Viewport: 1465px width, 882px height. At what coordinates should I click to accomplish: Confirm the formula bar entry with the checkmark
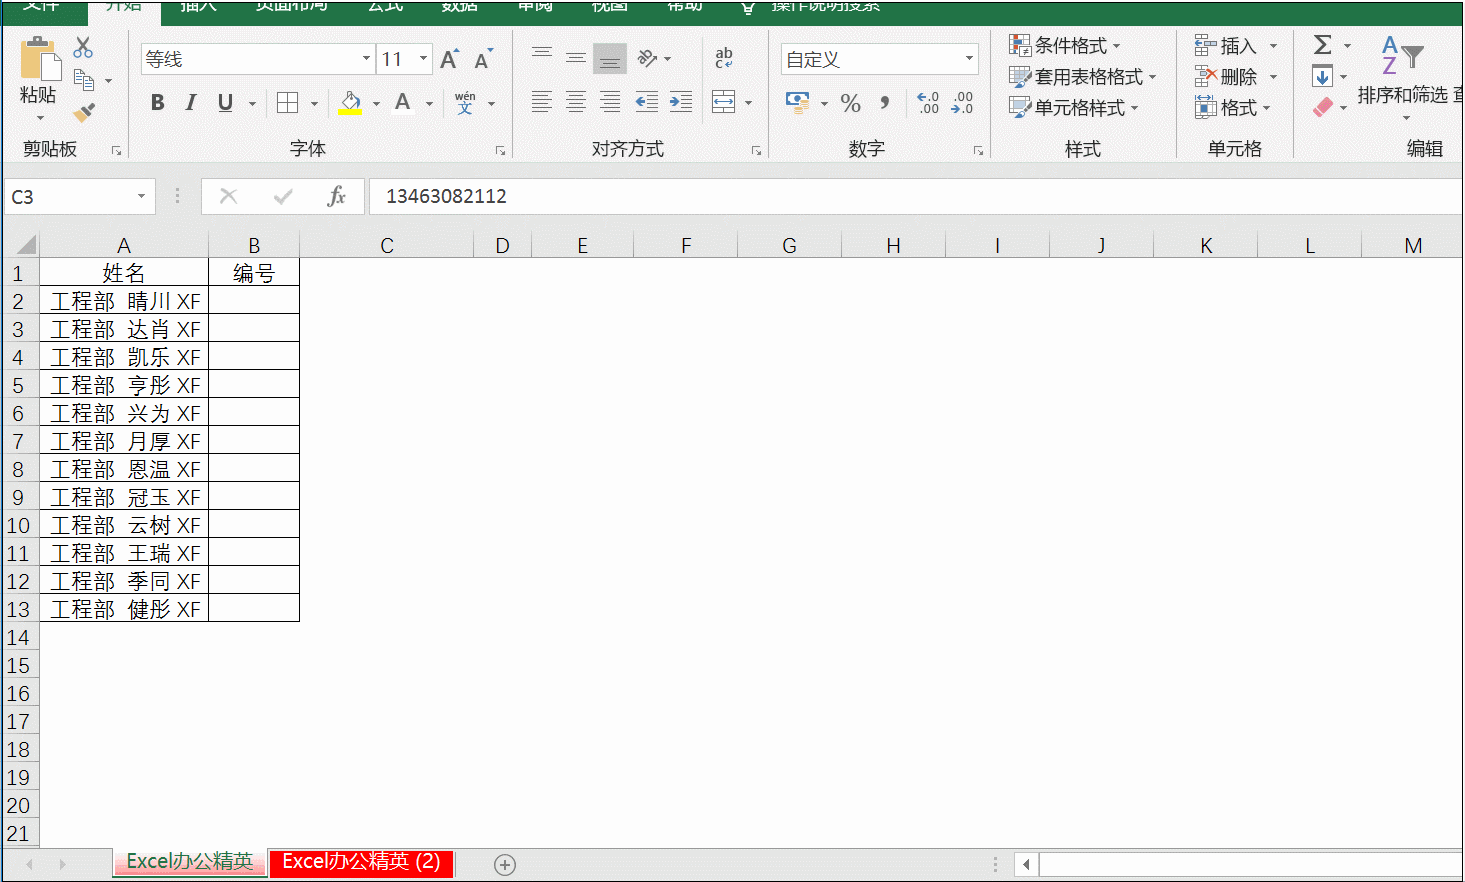click(283, 196)
